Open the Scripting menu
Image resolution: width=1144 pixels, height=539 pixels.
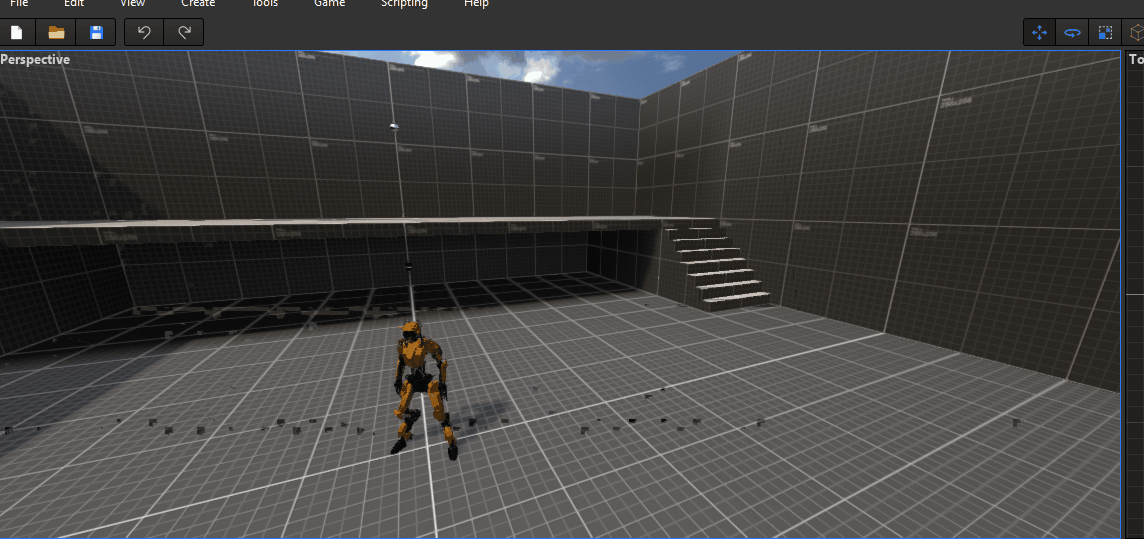[404, 4]
